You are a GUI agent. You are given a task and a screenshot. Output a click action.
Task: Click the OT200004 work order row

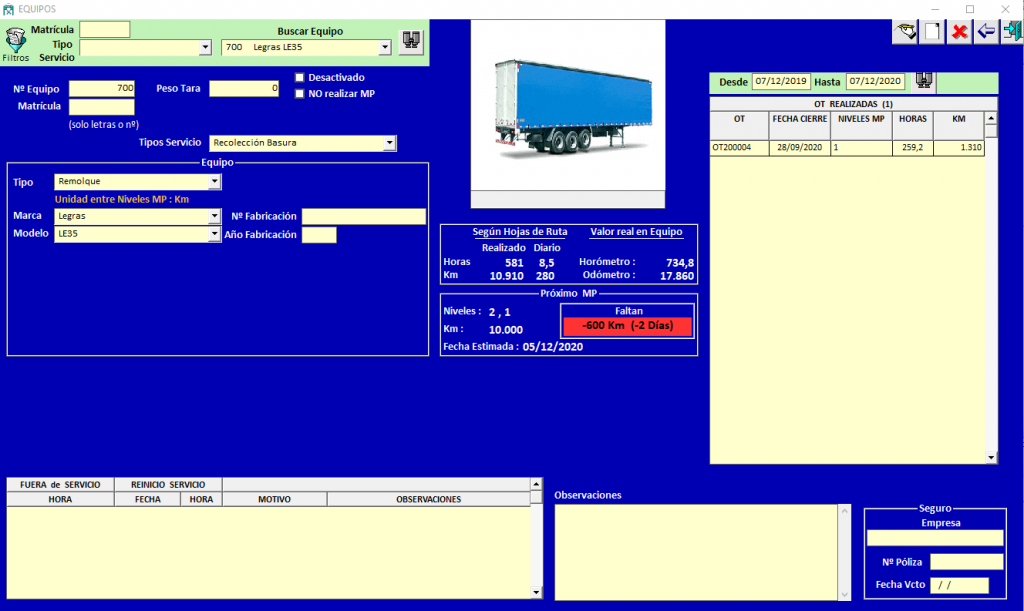coord(739,148)
